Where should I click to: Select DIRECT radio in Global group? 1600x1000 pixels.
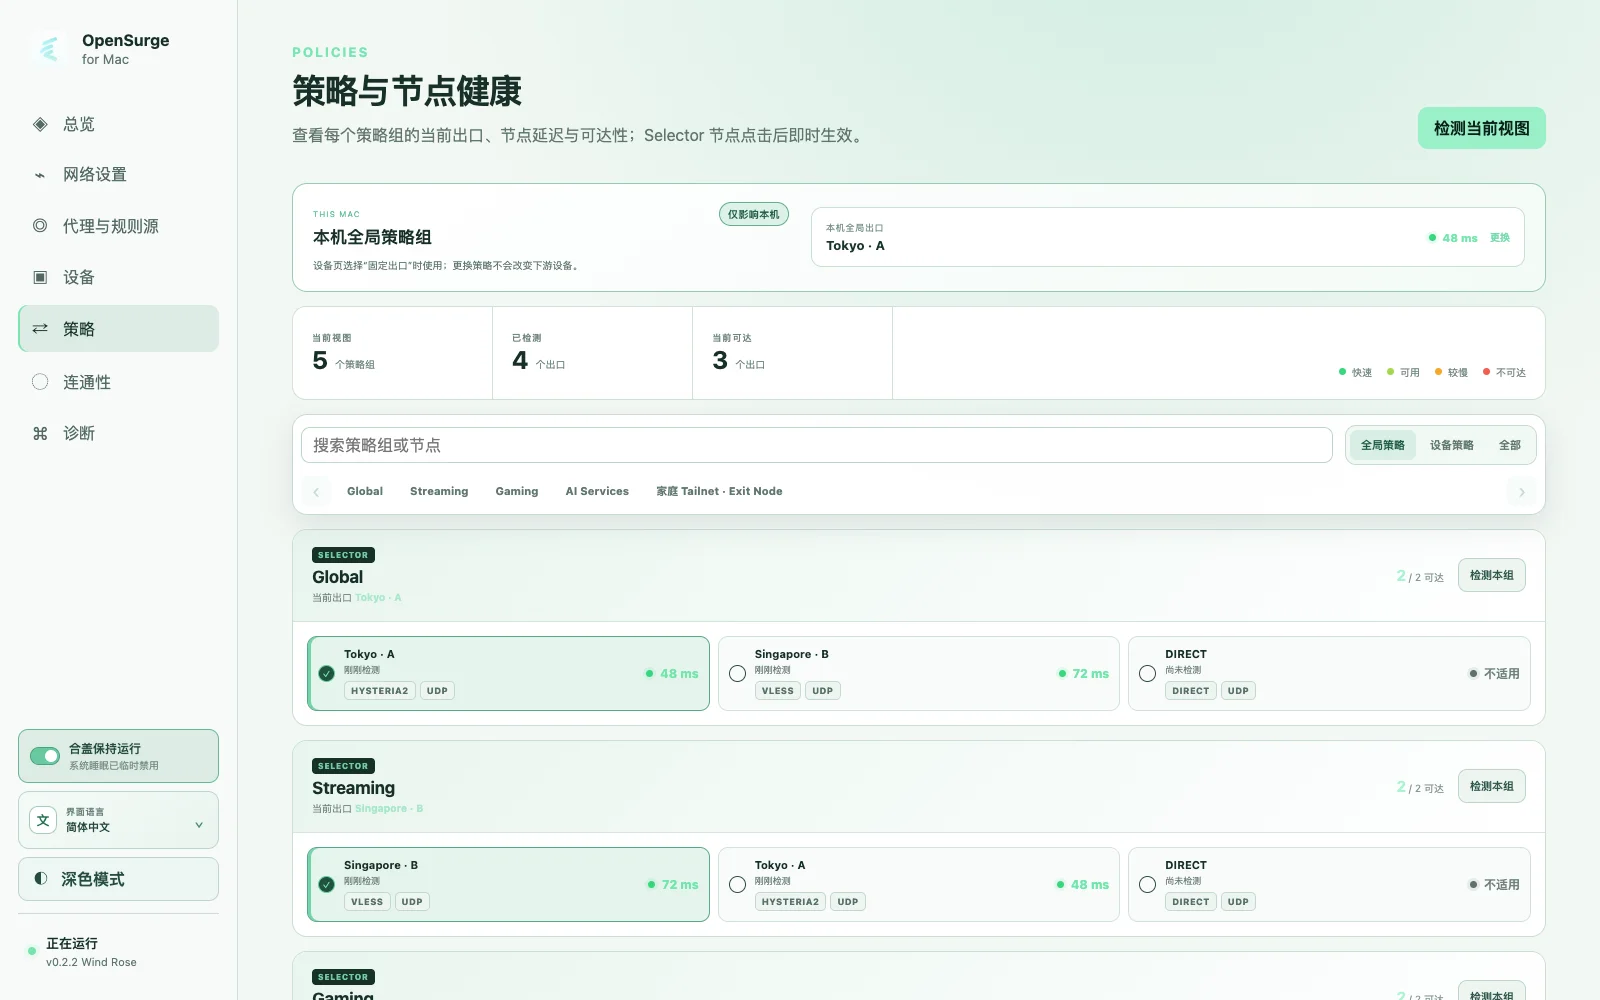tap(1148, 674)
